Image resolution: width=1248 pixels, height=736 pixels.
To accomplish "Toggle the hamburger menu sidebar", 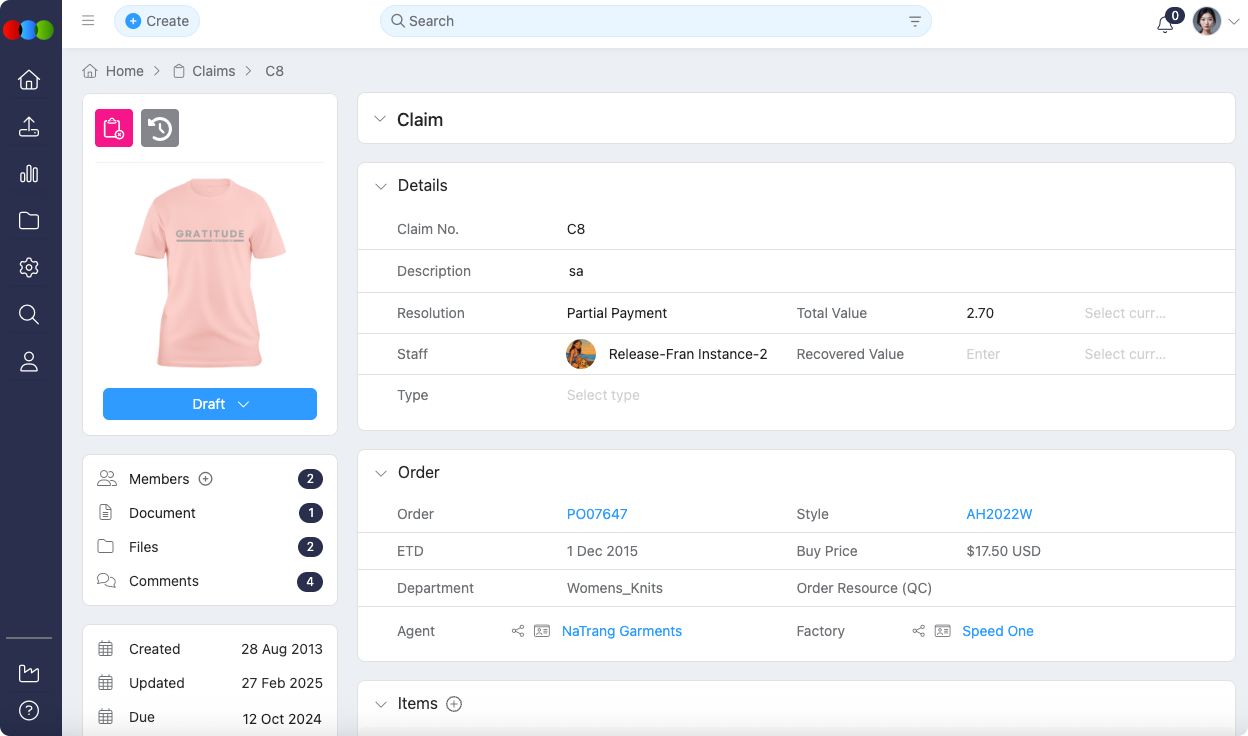I will (x=88, y=21).
